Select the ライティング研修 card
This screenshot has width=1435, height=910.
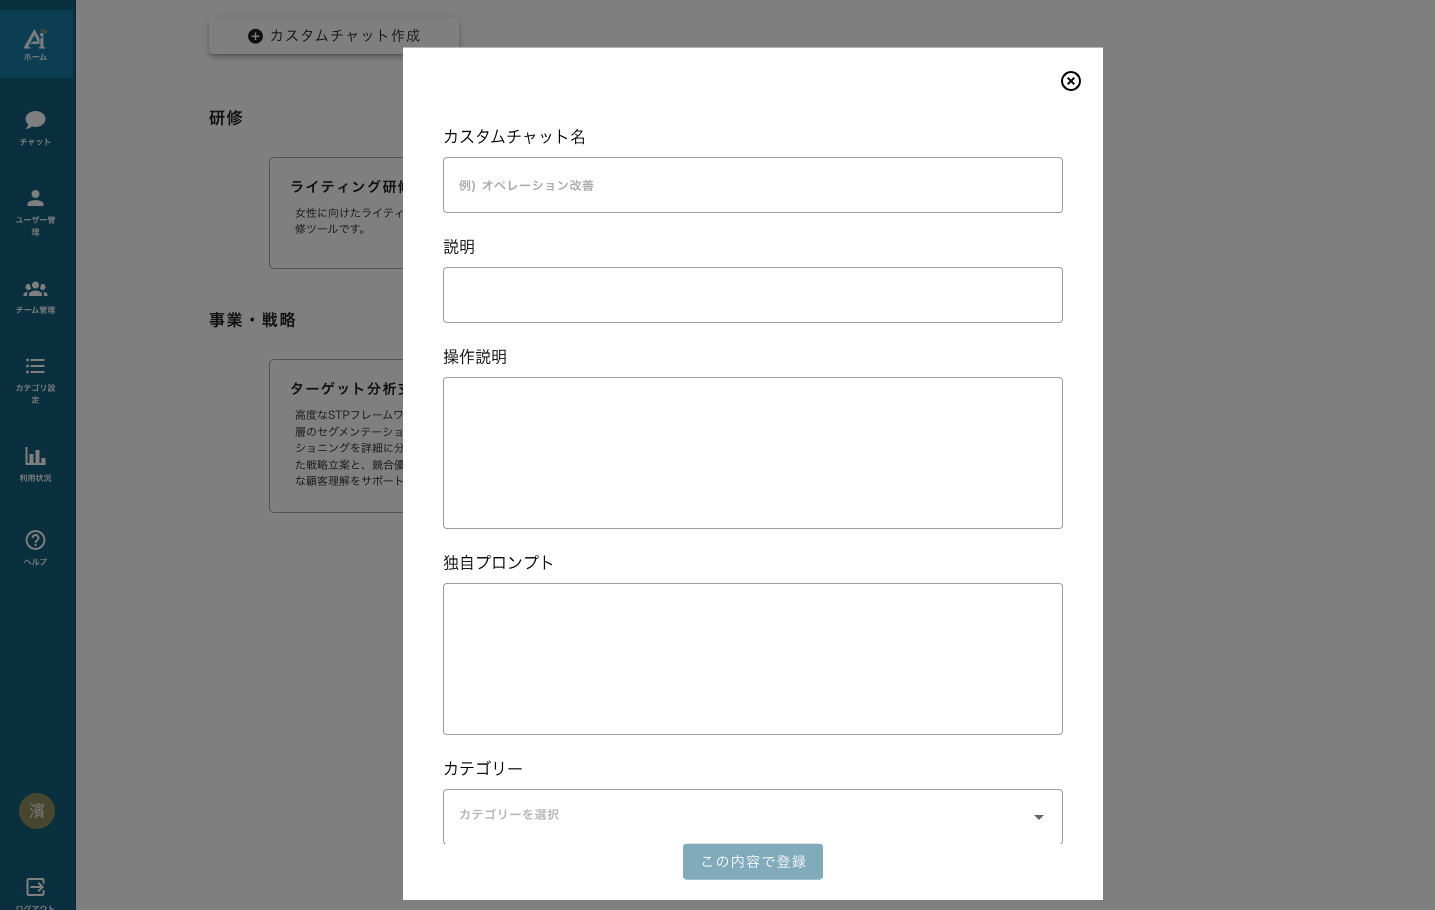(337, 213)
